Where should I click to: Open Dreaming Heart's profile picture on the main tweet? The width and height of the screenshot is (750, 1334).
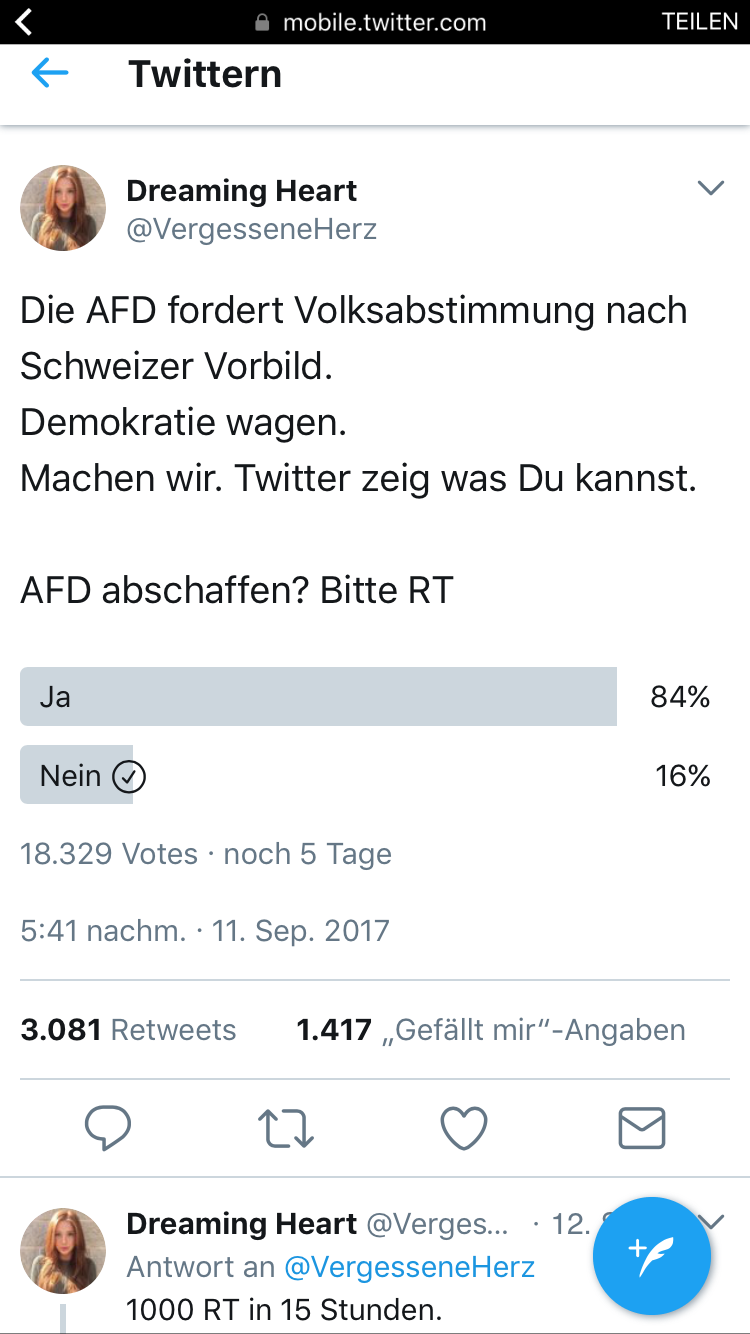click(63, 208)
